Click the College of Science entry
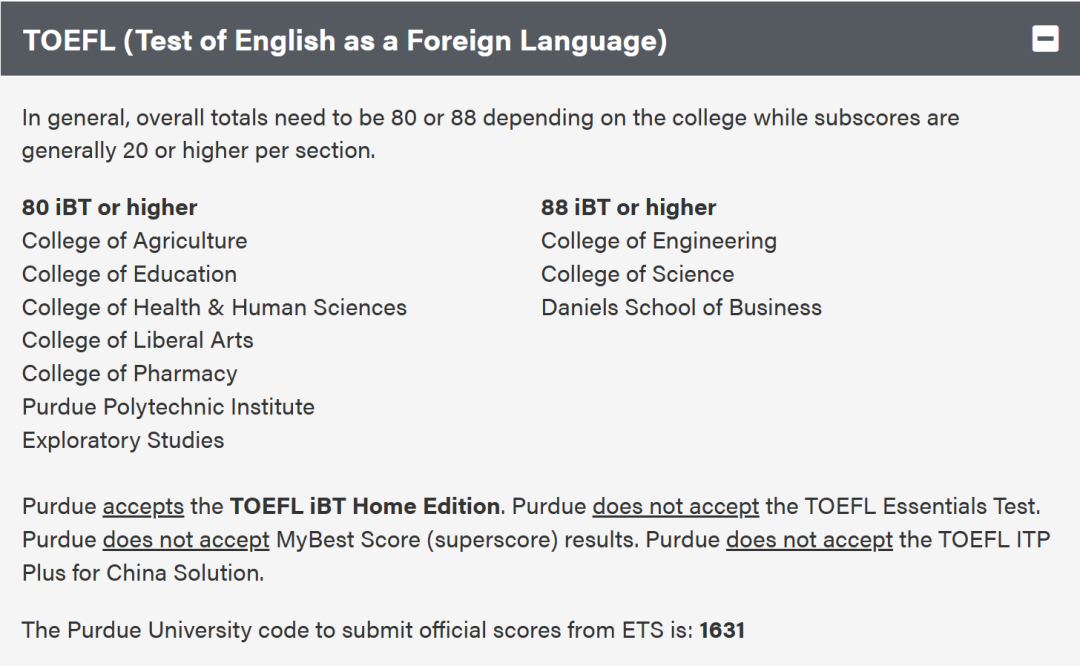This screenshot has width=1080, height=666. point(637,274)
